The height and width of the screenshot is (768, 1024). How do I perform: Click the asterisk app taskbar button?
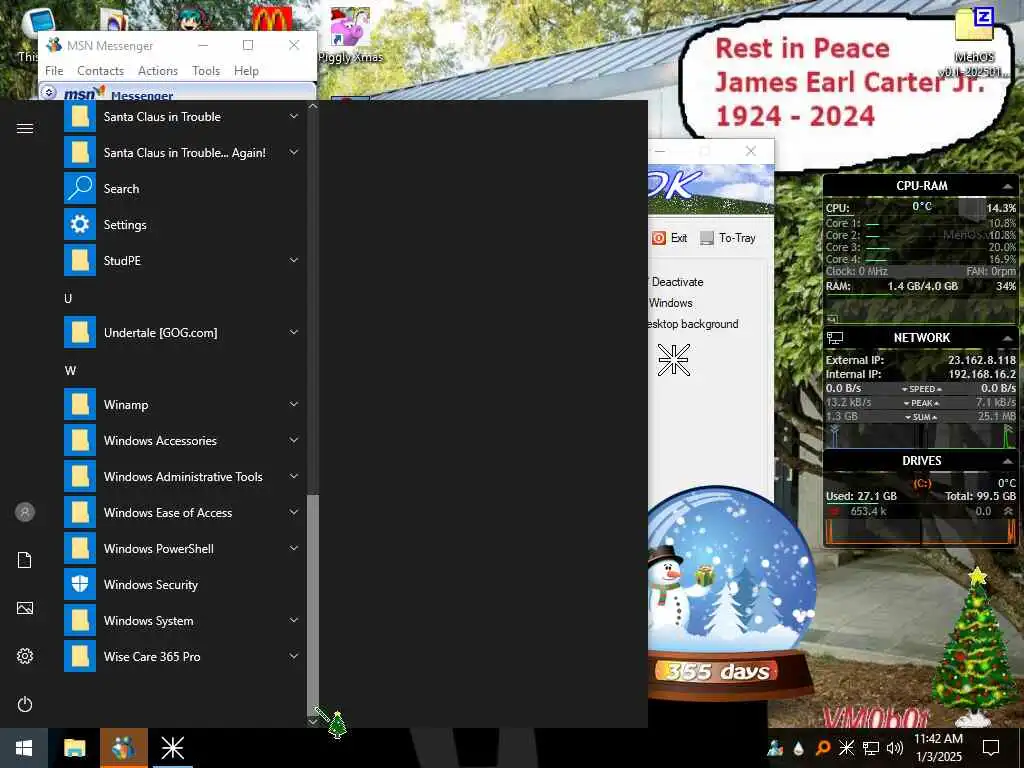[x=173, y=748]
